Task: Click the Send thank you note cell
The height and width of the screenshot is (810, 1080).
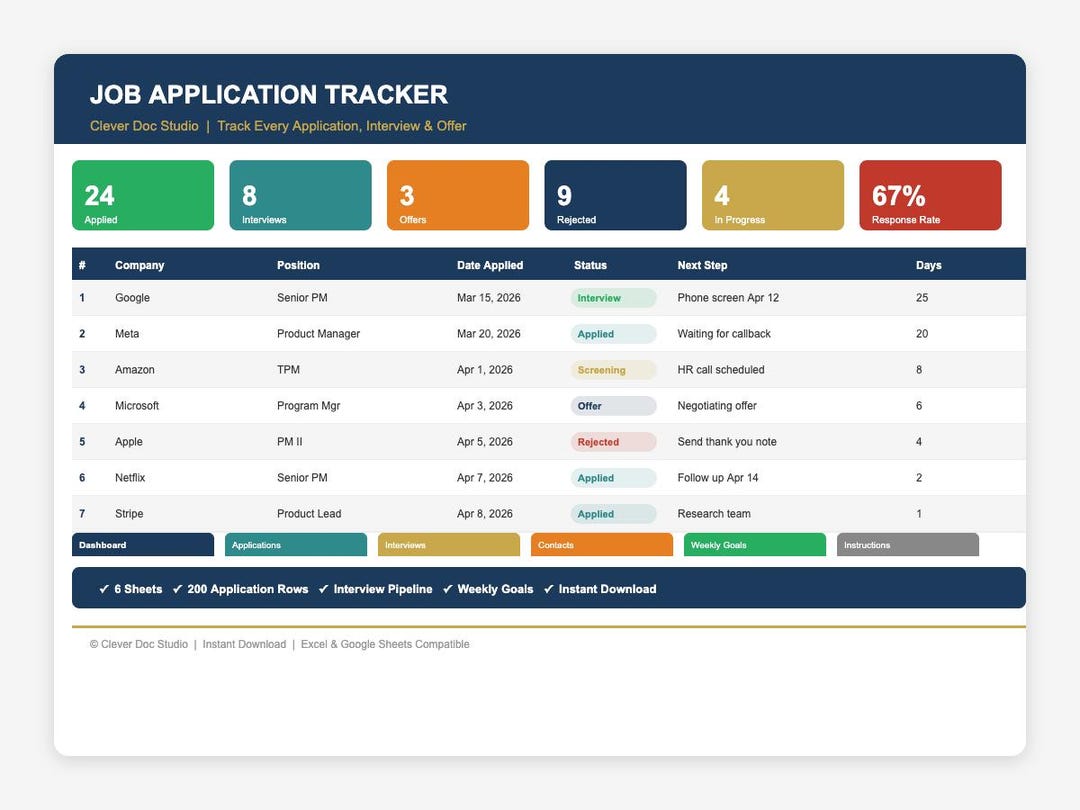Action: tap(727, 442)
